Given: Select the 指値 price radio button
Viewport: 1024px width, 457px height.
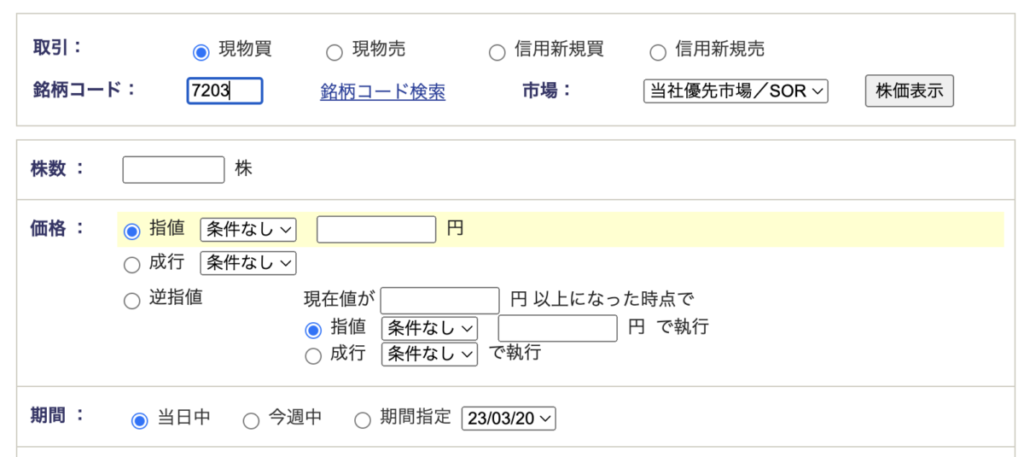Looking at the screenshot, I should (132, 230).
